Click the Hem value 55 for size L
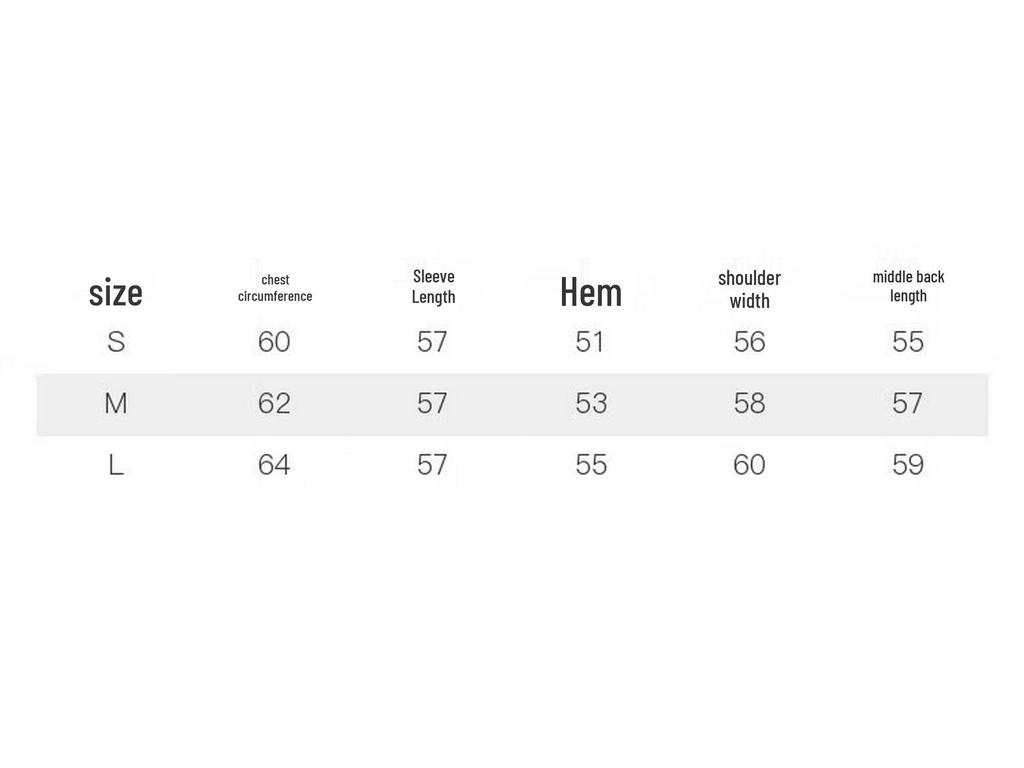The image size is (1024, 768). click(591, 465)
